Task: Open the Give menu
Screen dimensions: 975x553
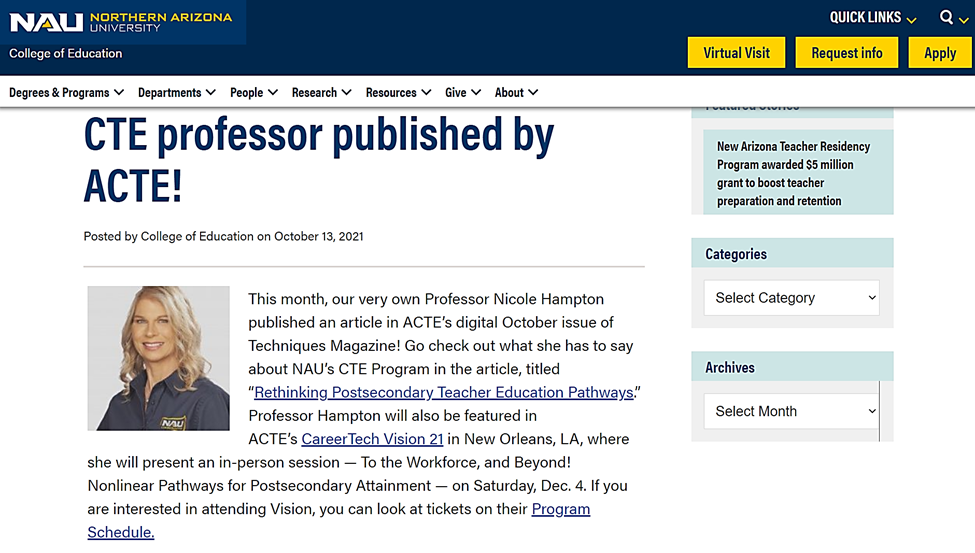Action: click(463, 93)
